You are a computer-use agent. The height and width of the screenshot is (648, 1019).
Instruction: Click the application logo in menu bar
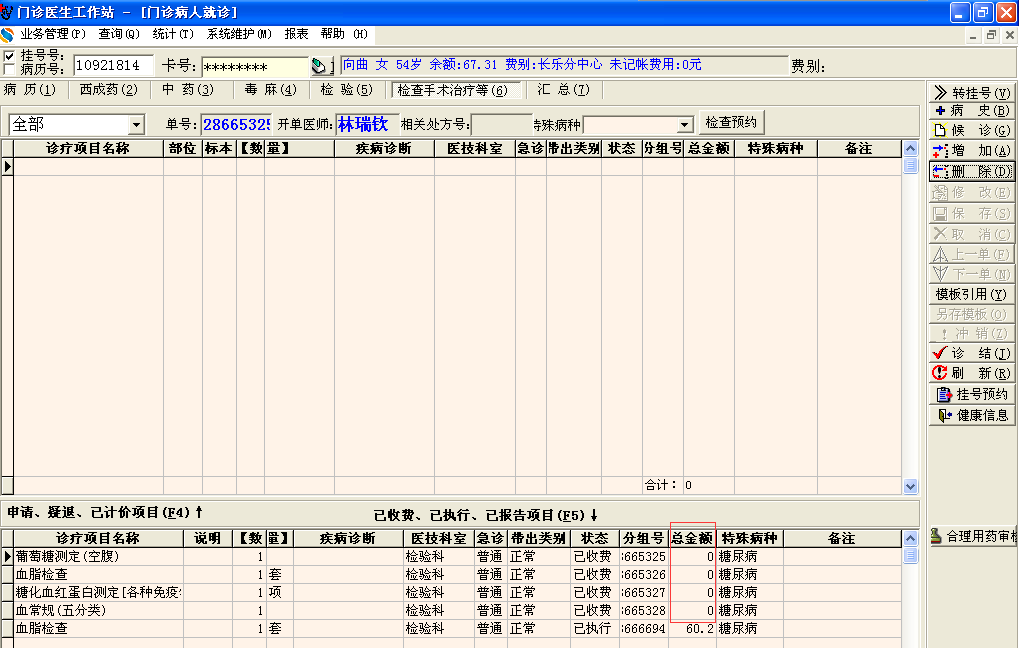(7, 34)
